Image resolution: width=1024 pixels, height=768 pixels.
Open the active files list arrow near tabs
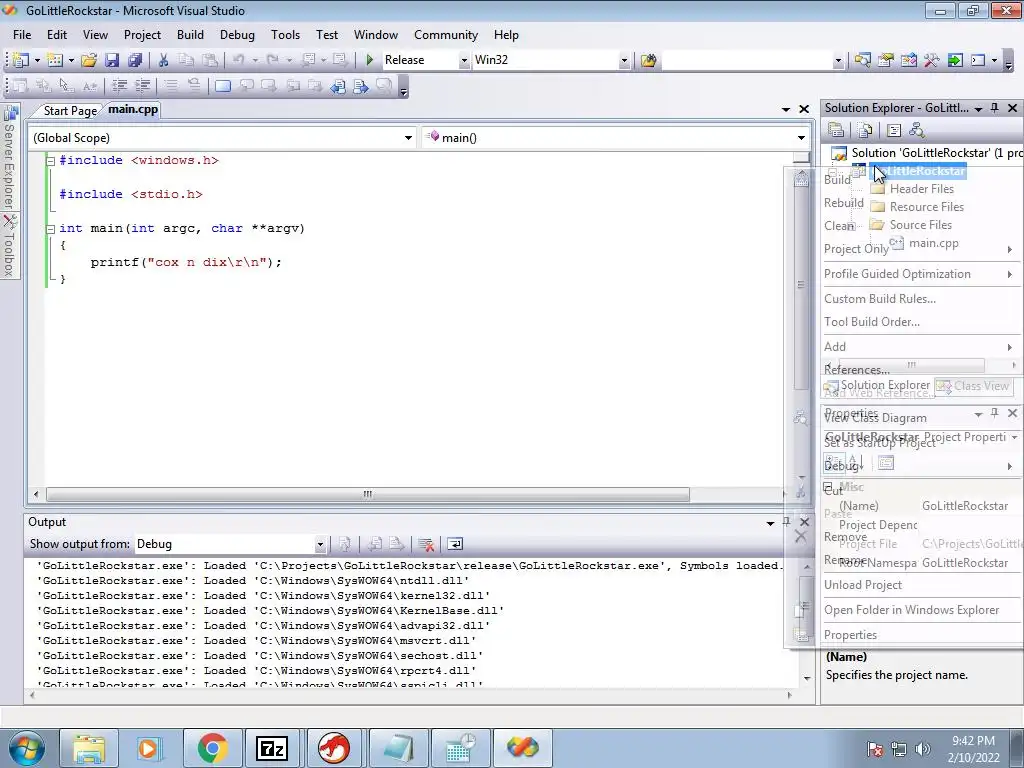(786, 110)
